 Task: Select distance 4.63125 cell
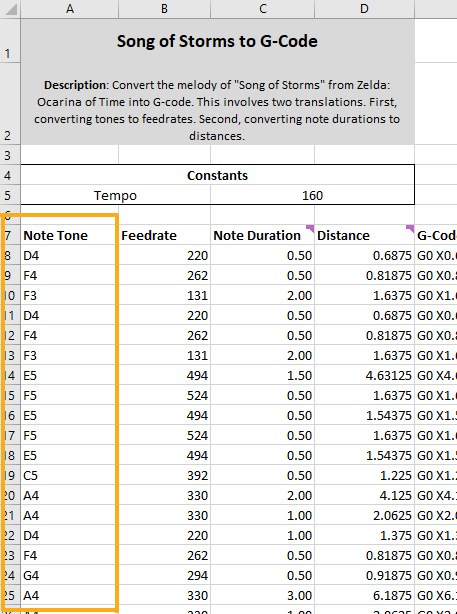pos(364,375)
